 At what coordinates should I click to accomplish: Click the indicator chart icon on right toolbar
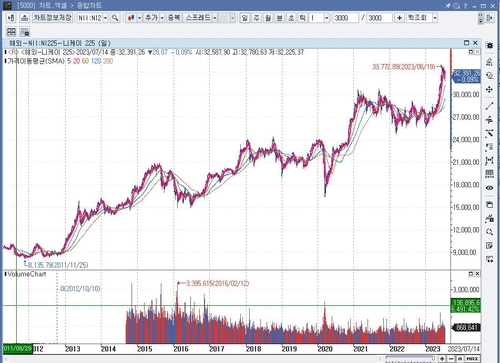click(x=489, y=61)
